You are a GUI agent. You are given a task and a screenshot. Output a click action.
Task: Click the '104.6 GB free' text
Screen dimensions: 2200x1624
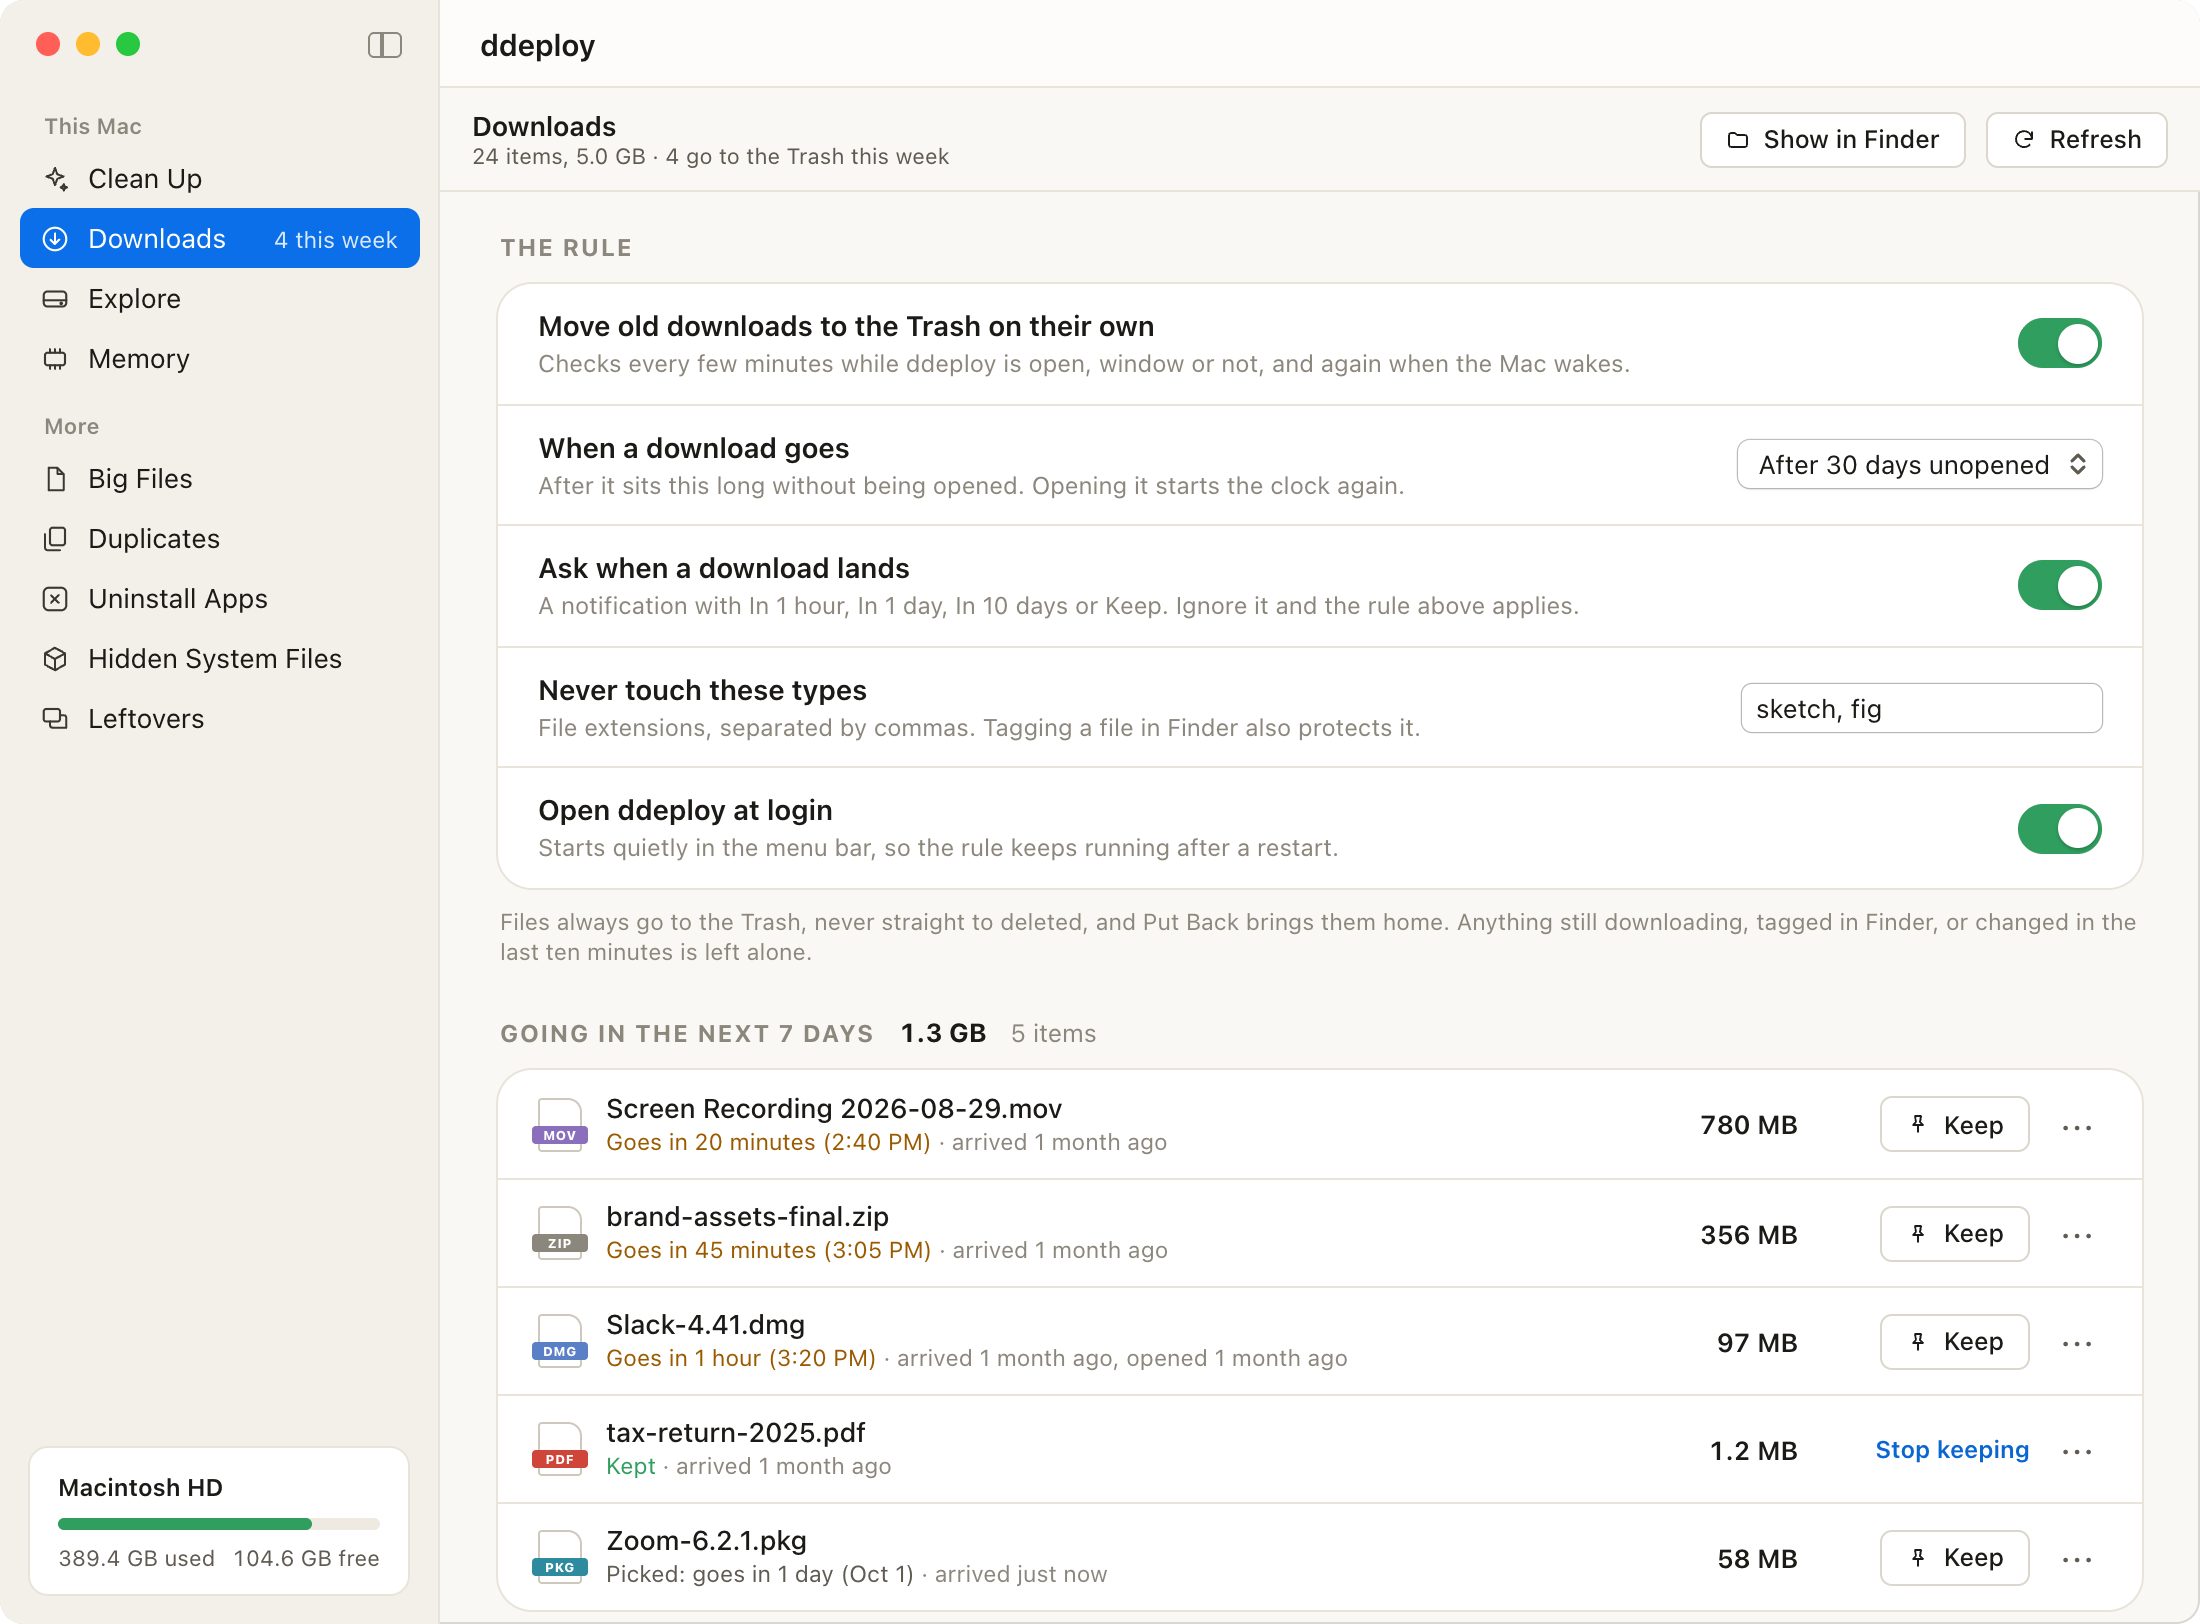point(306,1559)
